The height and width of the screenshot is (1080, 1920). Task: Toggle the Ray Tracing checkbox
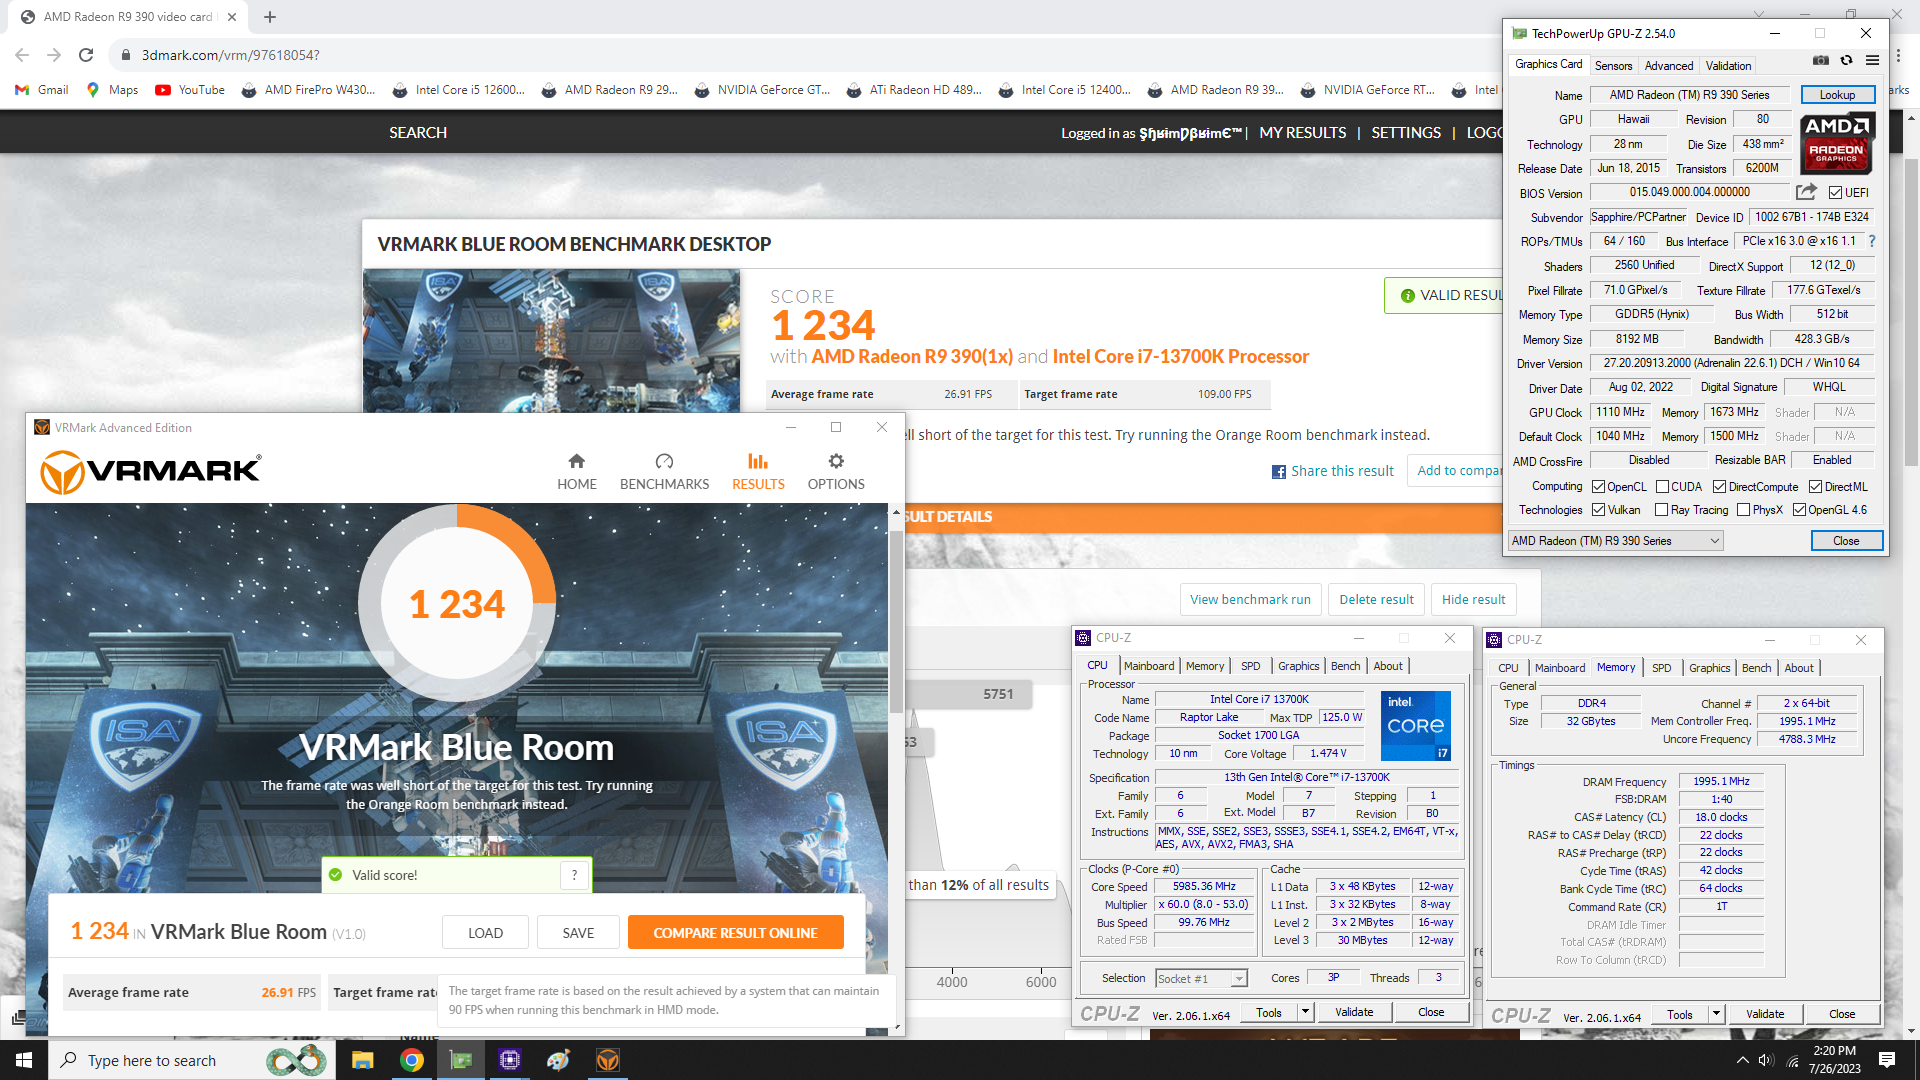click(1661, 510)
